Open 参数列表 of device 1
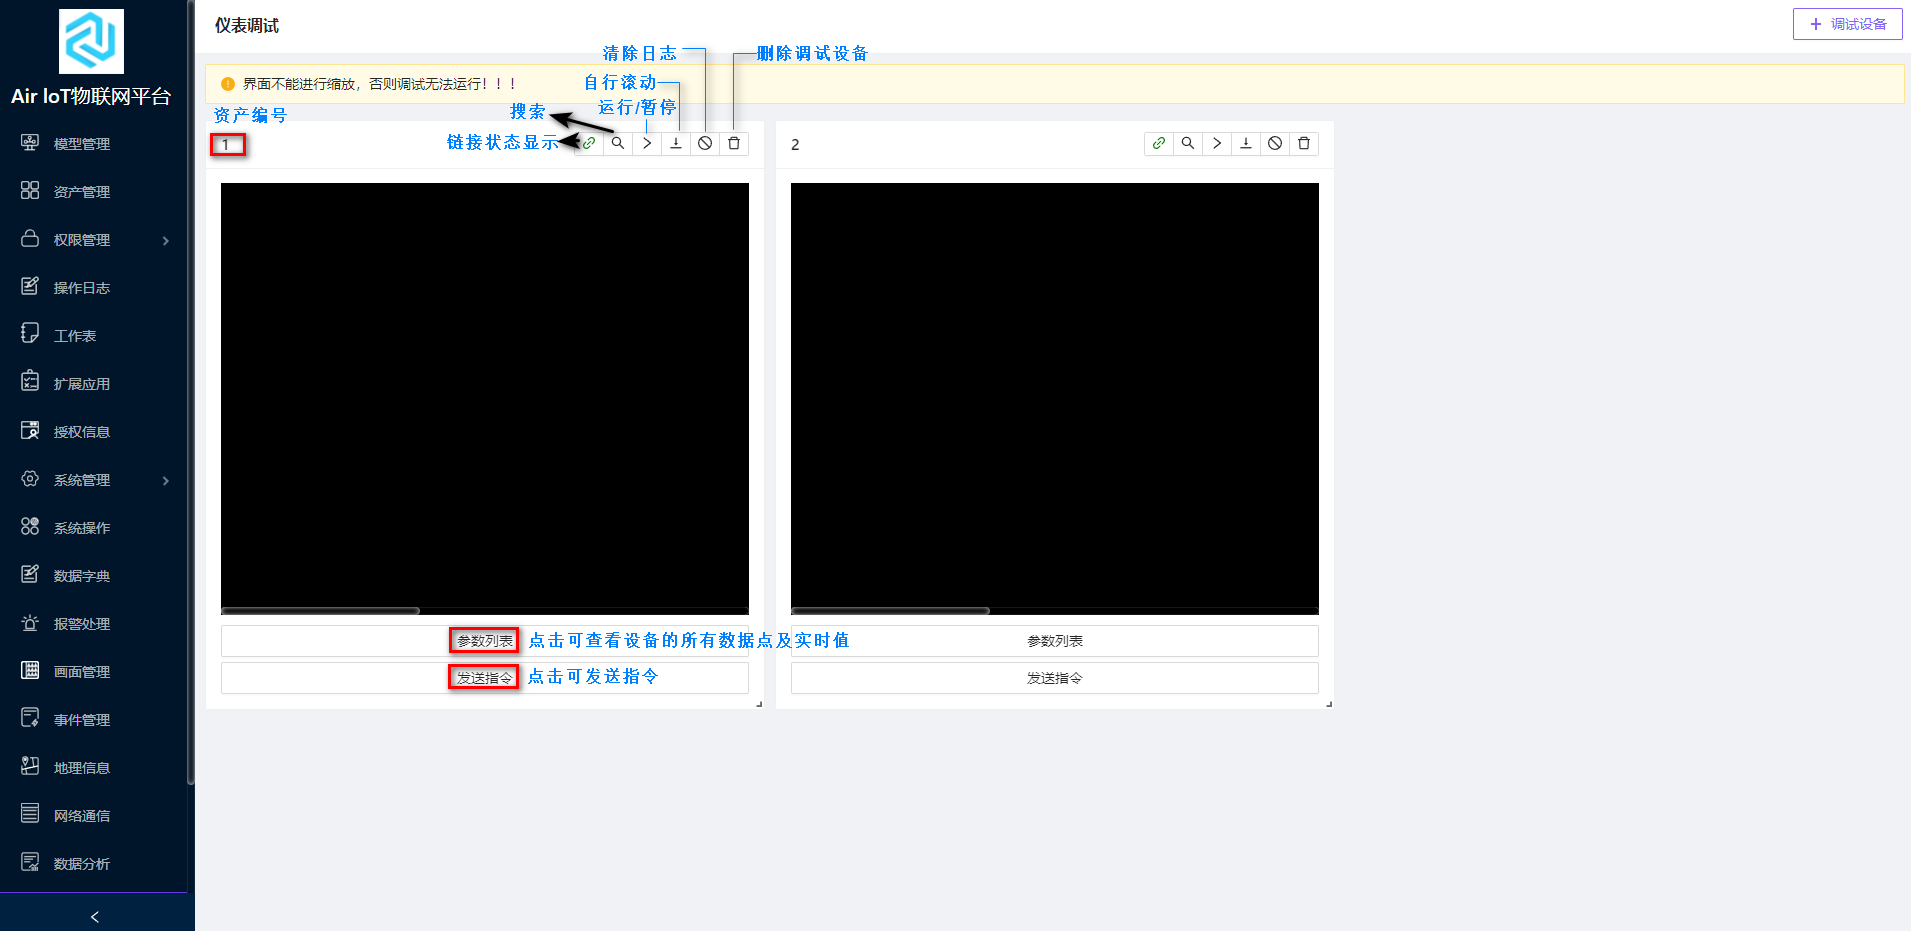1911x931 pixels. click(x=484, y=640)
